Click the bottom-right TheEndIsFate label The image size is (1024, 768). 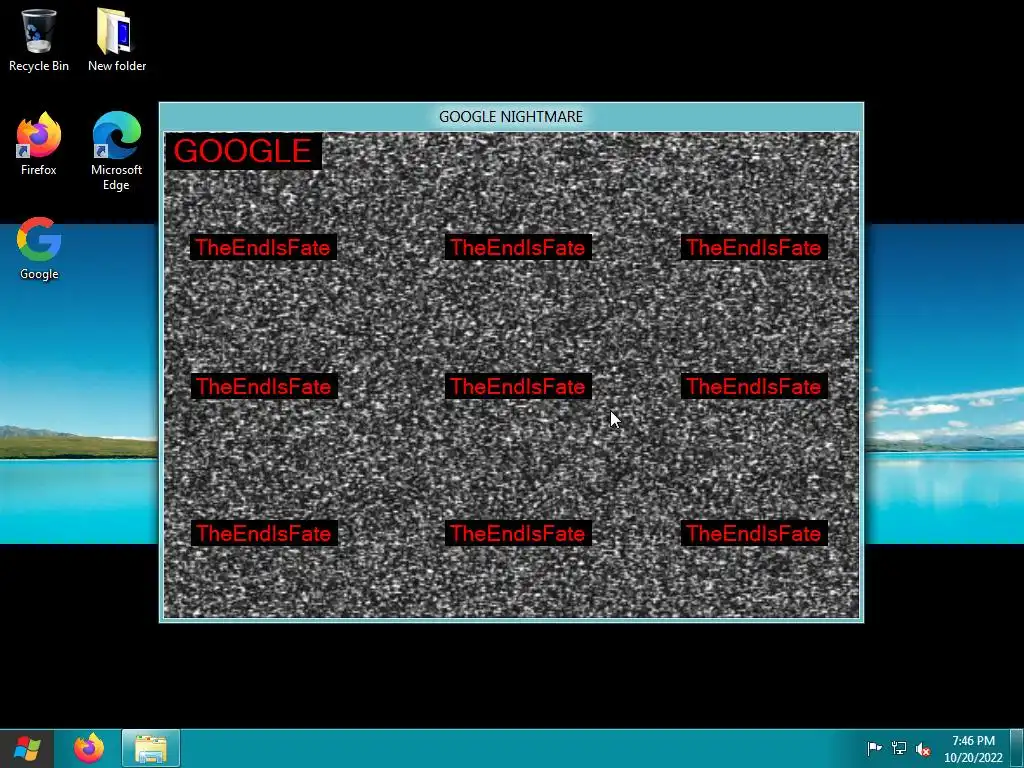pyautogui.click(x=754, y=533)
